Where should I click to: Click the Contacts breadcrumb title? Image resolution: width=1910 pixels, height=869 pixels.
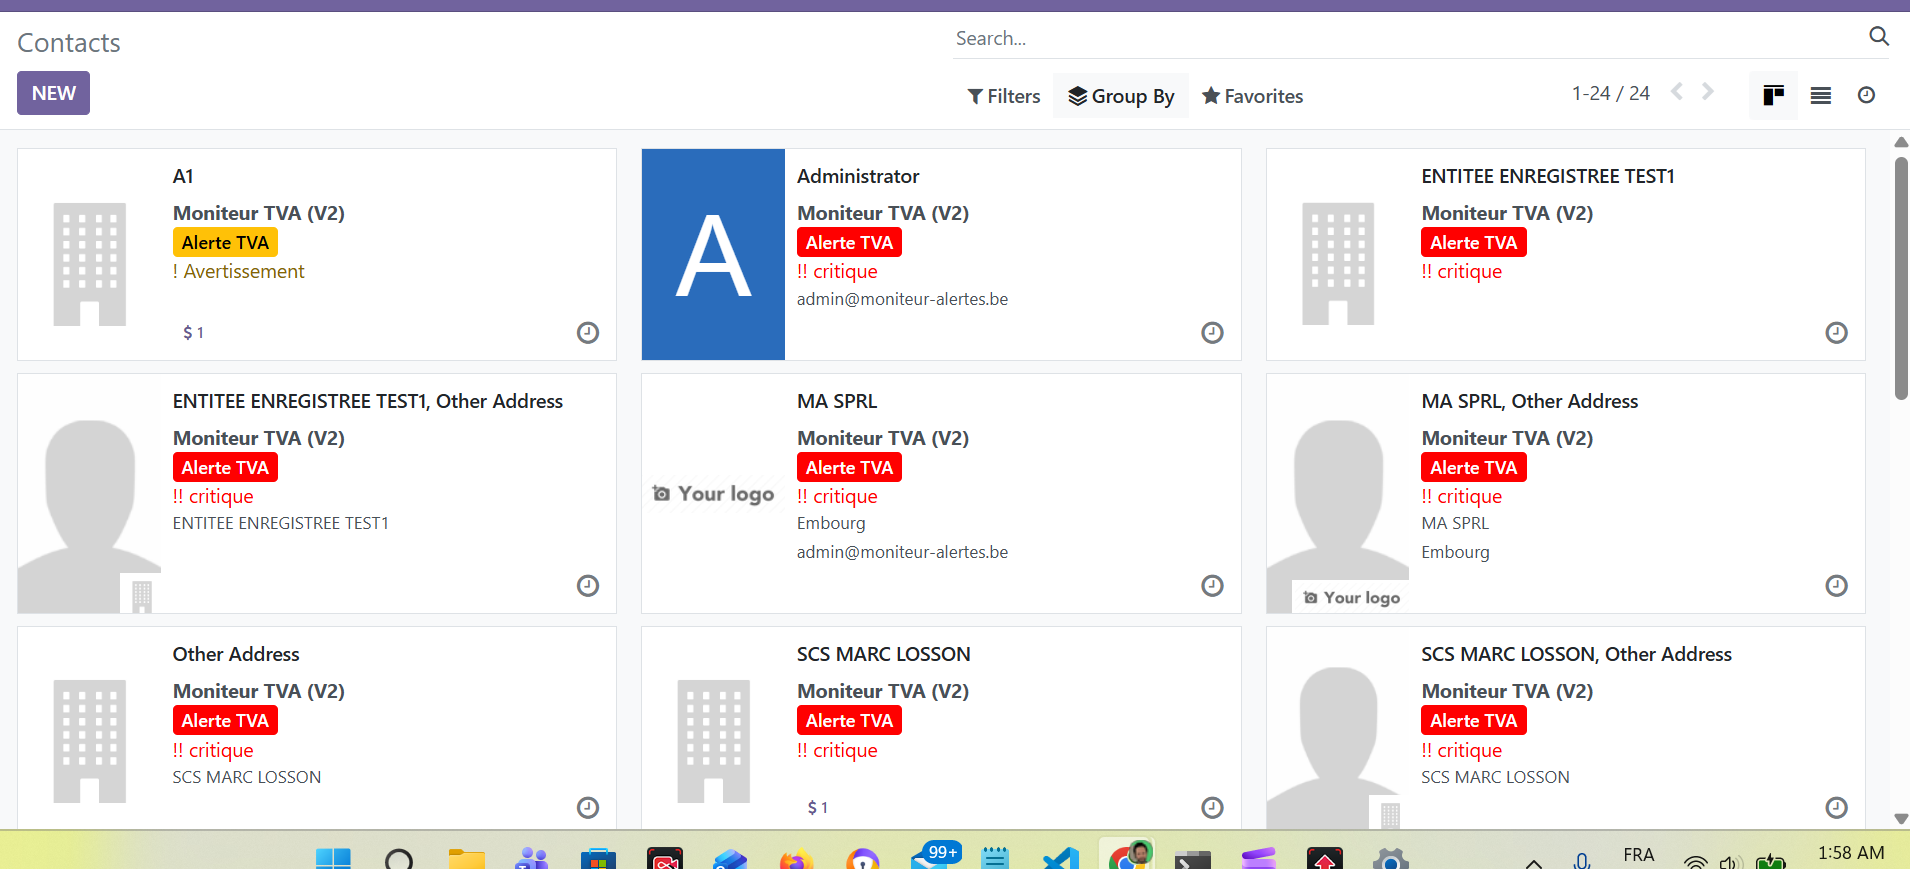(x=69, y=43)
